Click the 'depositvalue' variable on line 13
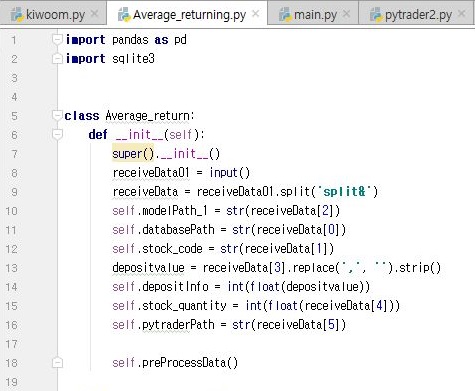The image size is (475, 391). (x=148, y=268)
